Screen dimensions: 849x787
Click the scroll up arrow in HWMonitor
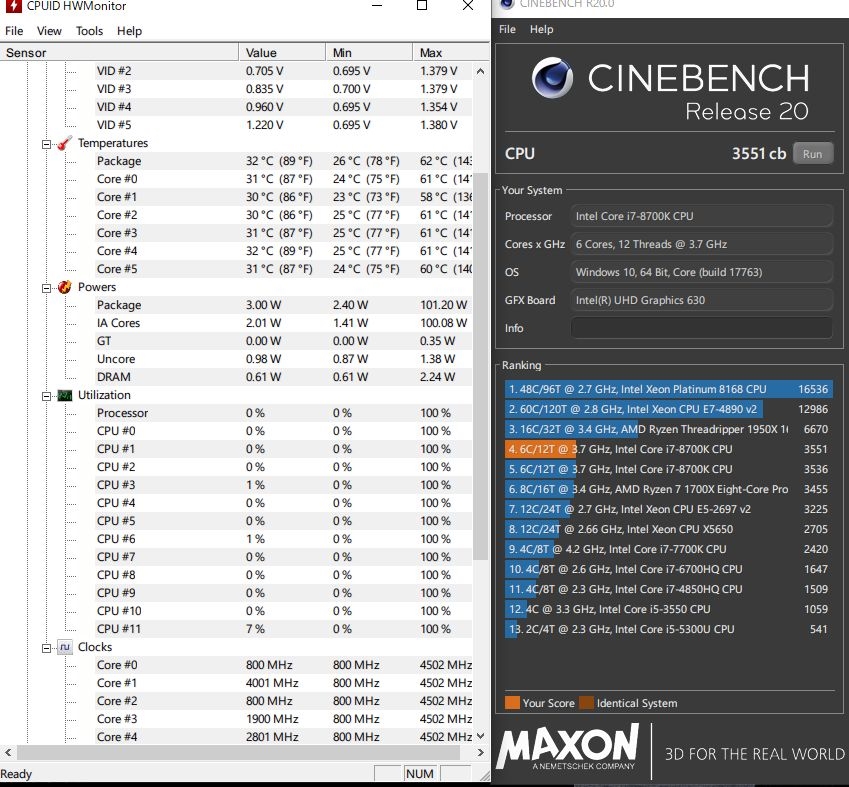[x=480, y=71]
